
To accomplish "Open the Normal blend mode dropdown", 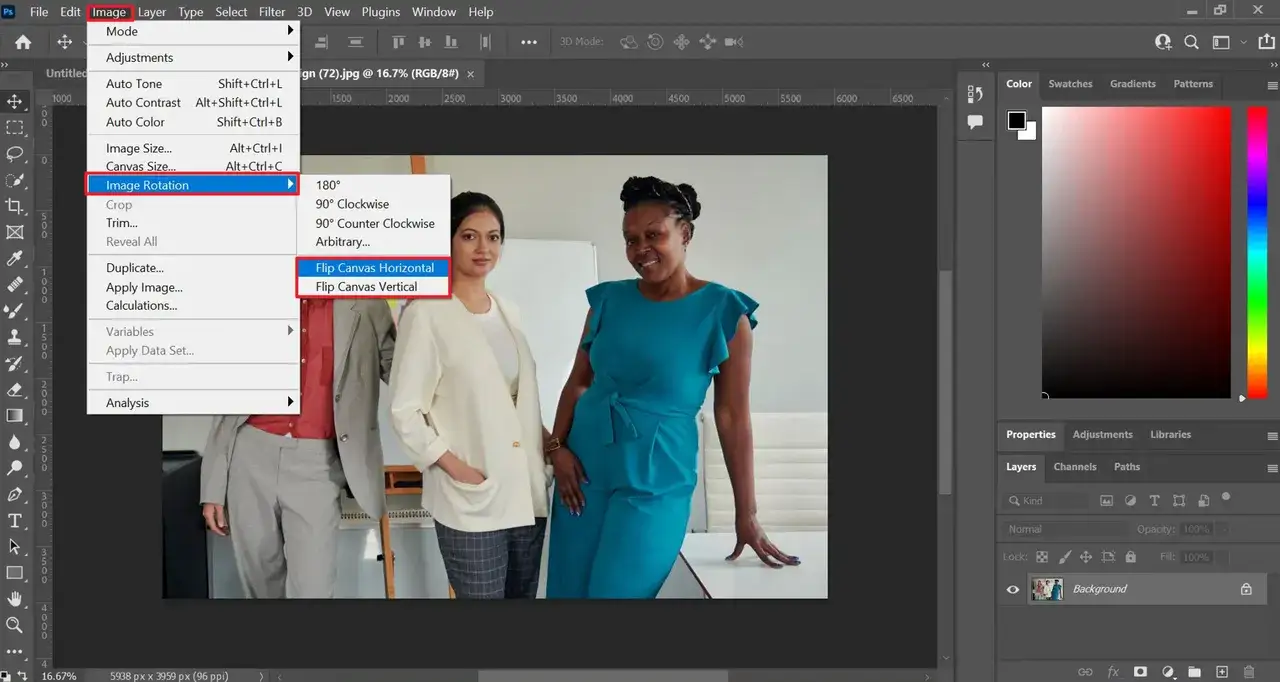I will click(1062, 529).
